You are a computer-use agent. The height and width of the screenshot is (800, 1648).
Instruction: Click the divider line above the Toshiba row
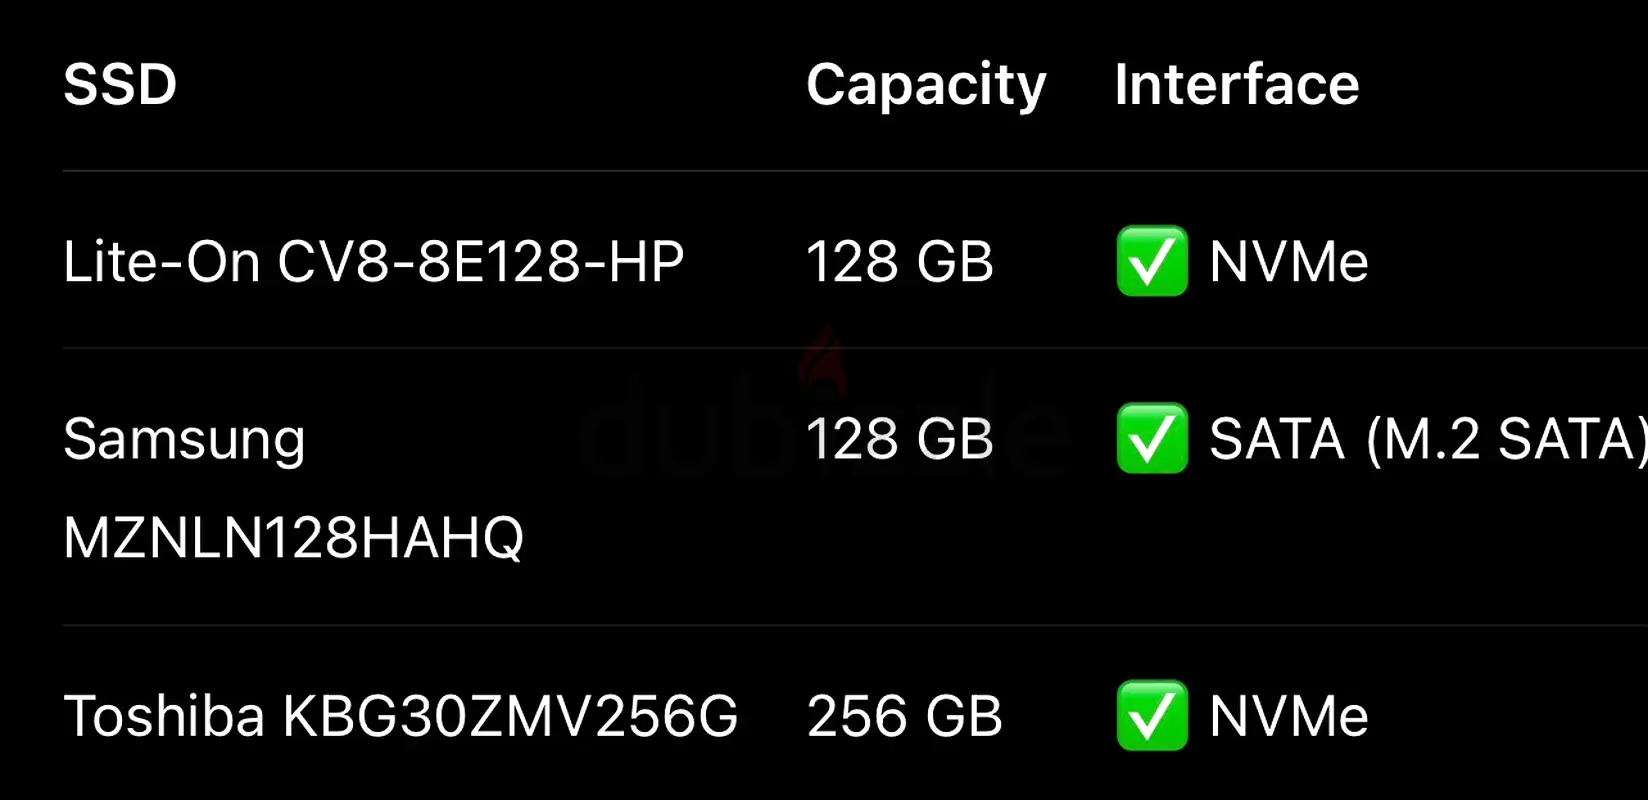point(855,625)
